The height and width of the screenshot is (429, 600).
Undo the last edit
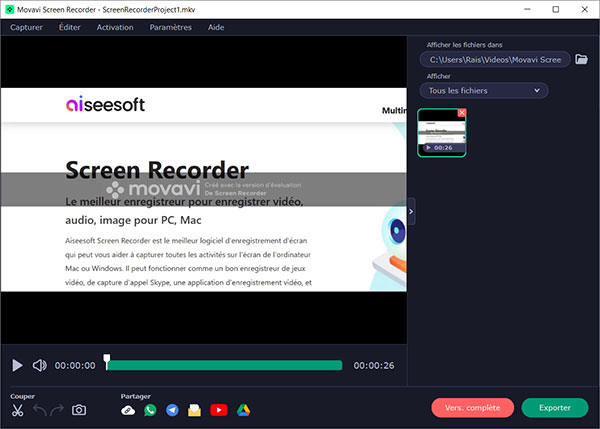[x=40, y=410]
